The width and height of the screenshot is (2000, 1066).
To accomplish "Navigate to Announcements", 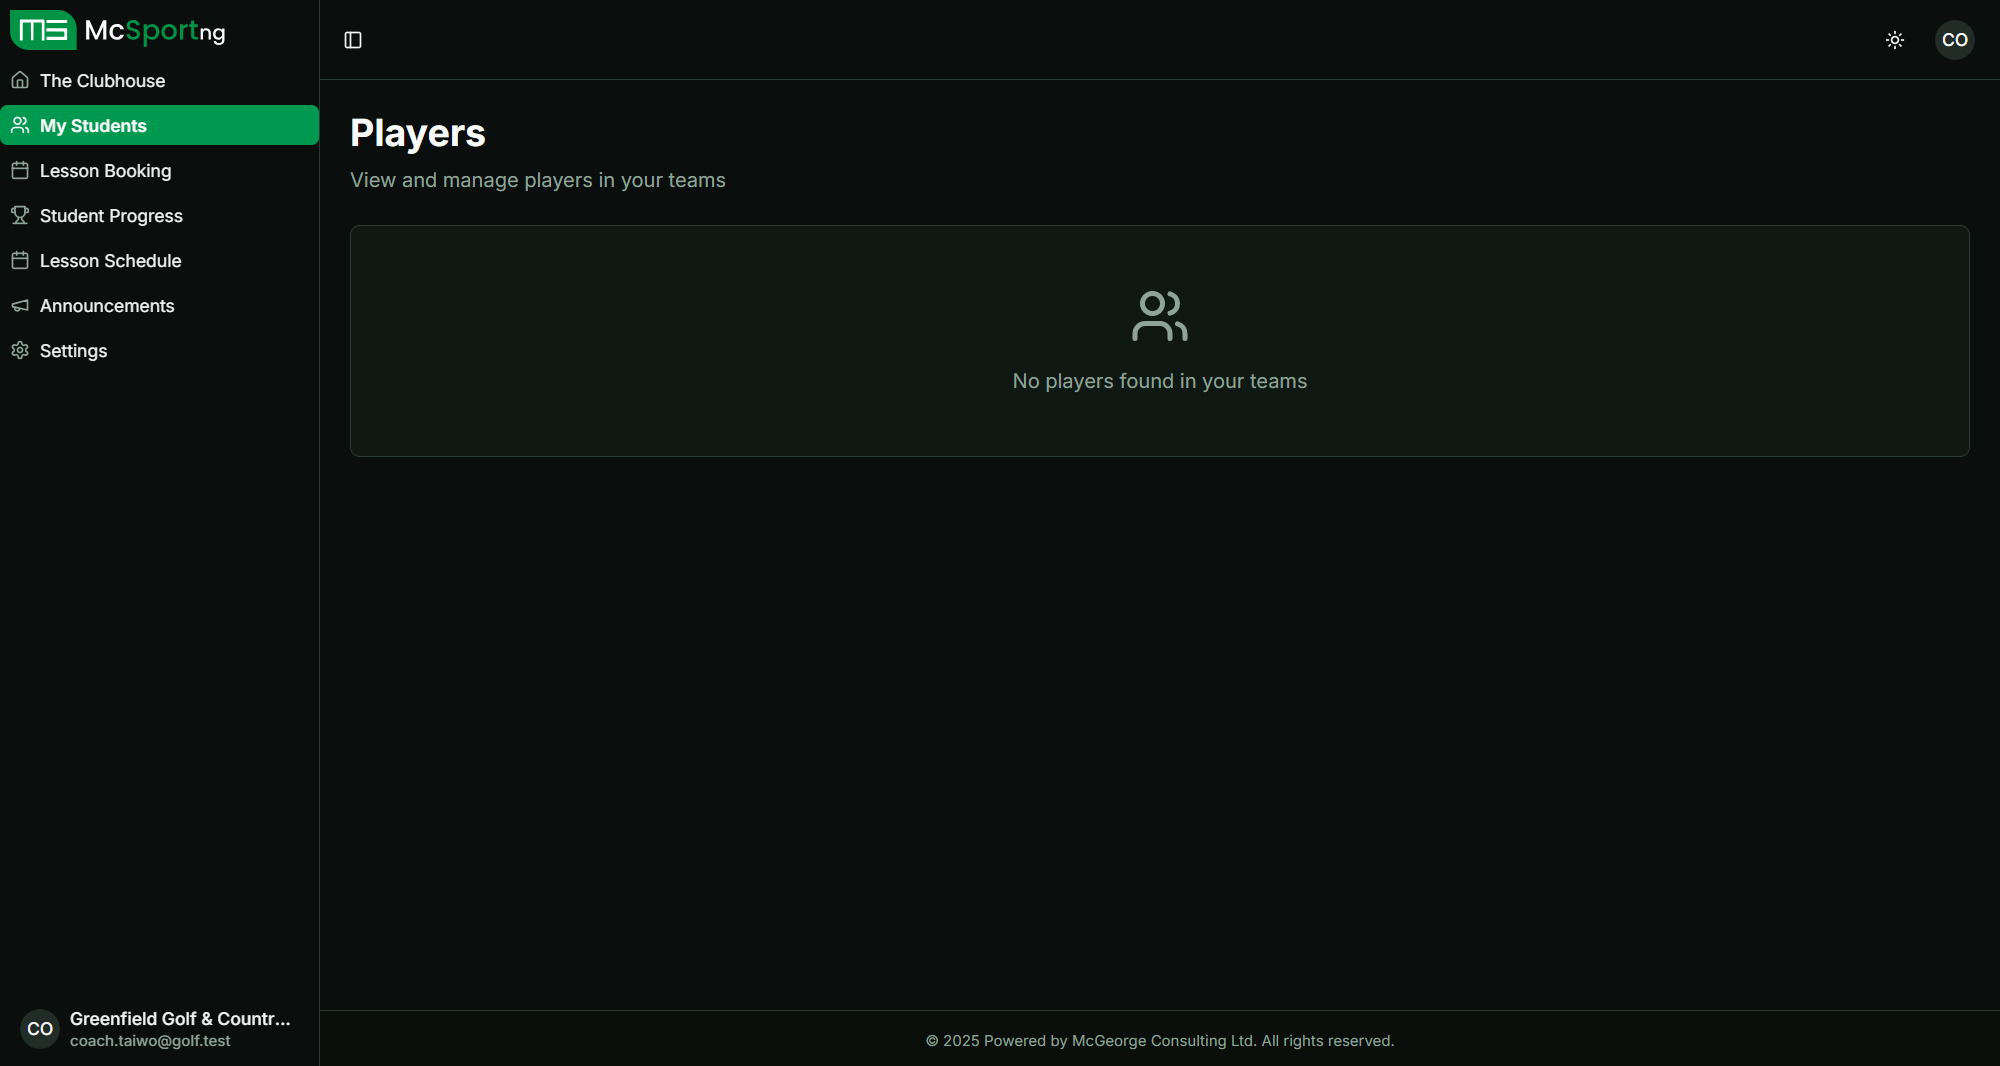I will [107, 306].
